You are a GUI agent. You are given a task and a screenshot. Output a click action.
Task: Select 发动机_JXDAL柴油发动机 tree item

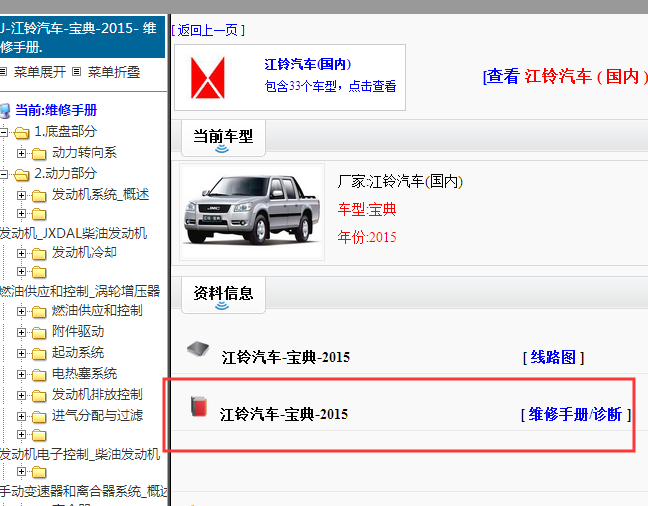click(x=74, y=233)
